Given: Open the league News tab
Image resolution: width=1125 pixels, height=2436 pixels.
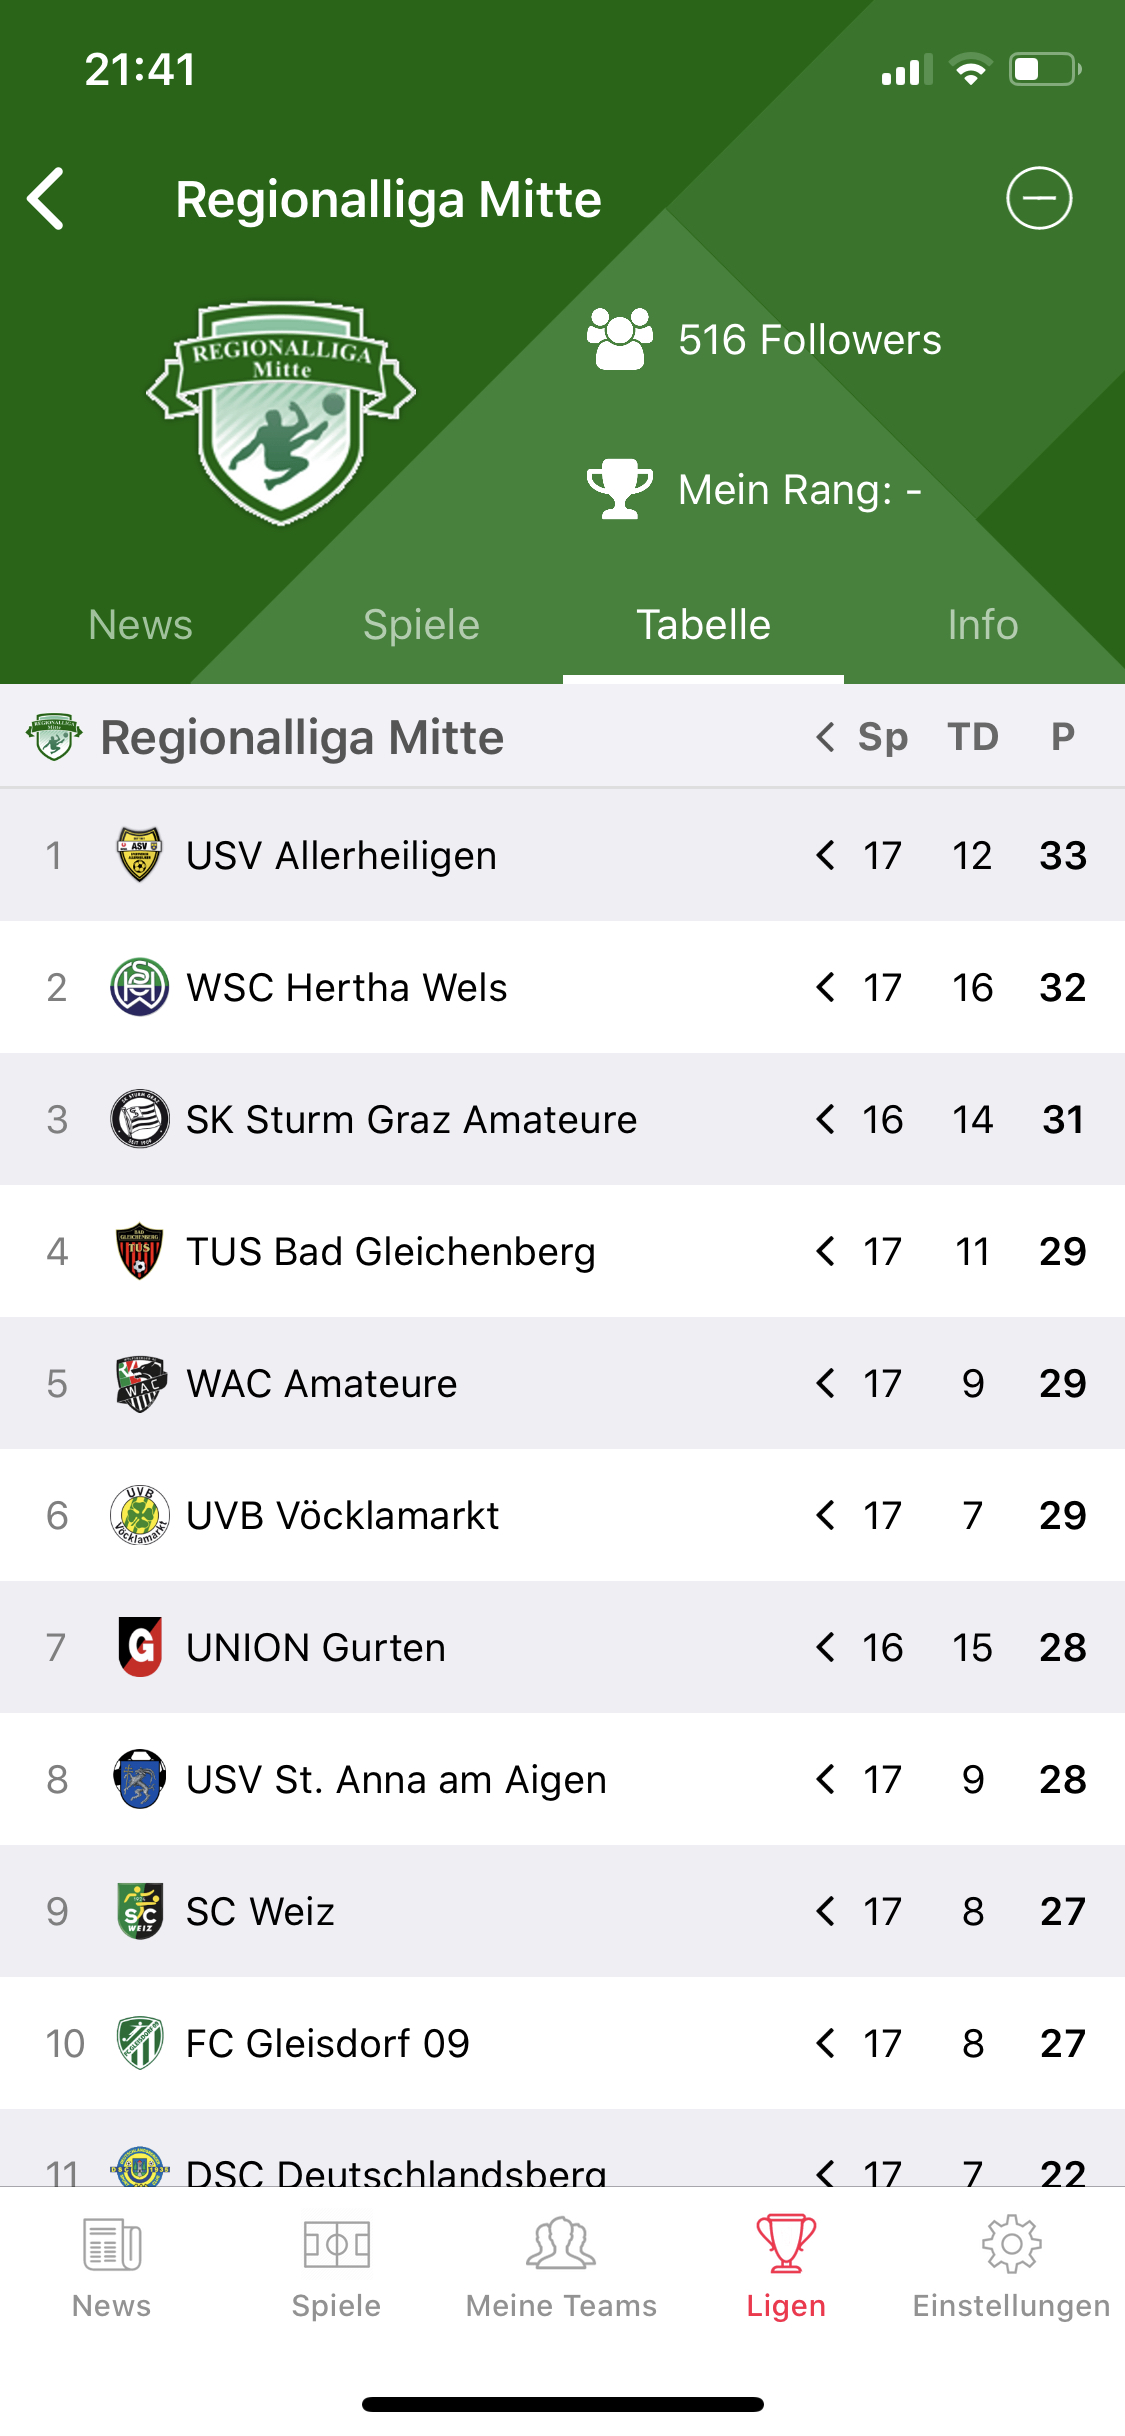Looking at the screenshot, I should click(x=140, y=625).
